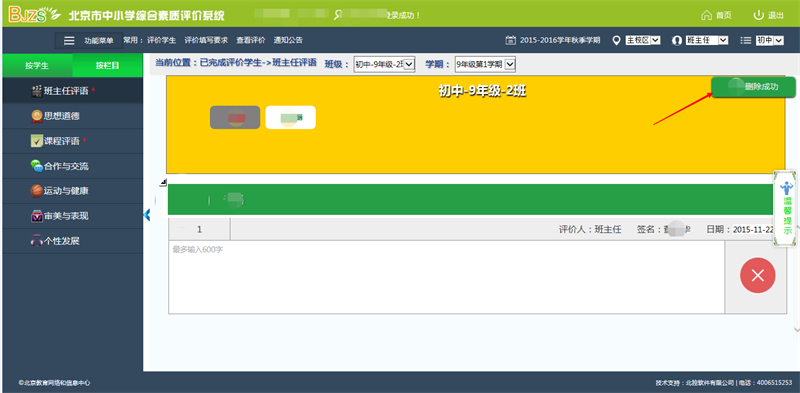The height and width of the screenshot is (393, 800).
Task: Click the comment text area
Action: (446, 277)
